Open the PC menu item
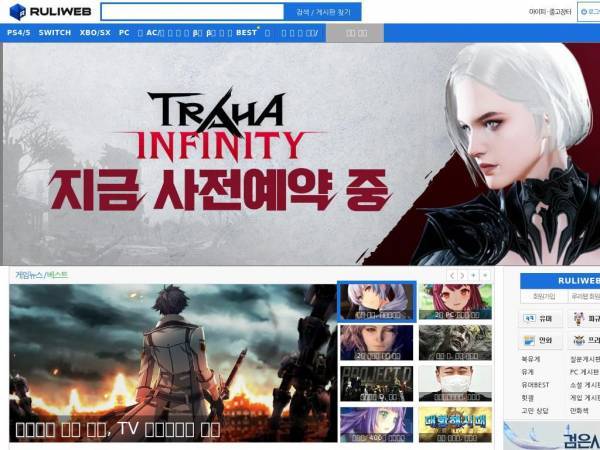This screenshot has height=450, width=600. 124,33
